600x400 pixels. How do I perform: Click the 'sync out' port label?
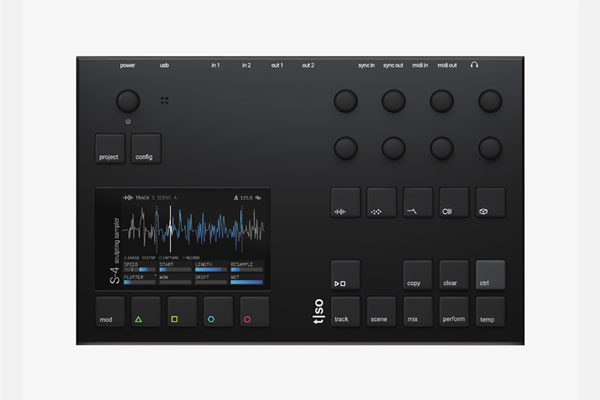(x=393, y=65)
